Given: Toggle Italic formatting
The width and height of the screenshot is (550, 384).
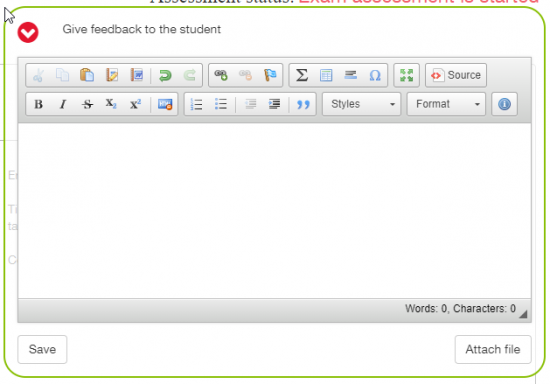Looking at the screenshot, I should coord(63,104).
